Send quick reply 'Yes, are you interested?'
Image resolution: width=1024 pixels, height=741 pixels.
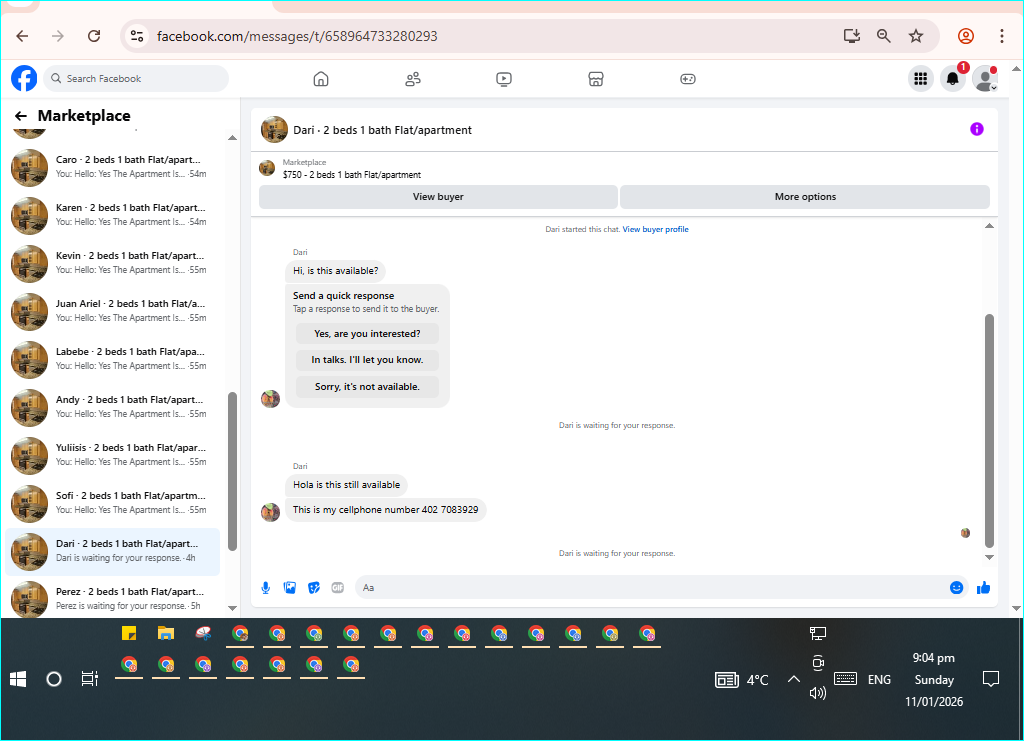(367, 334)
